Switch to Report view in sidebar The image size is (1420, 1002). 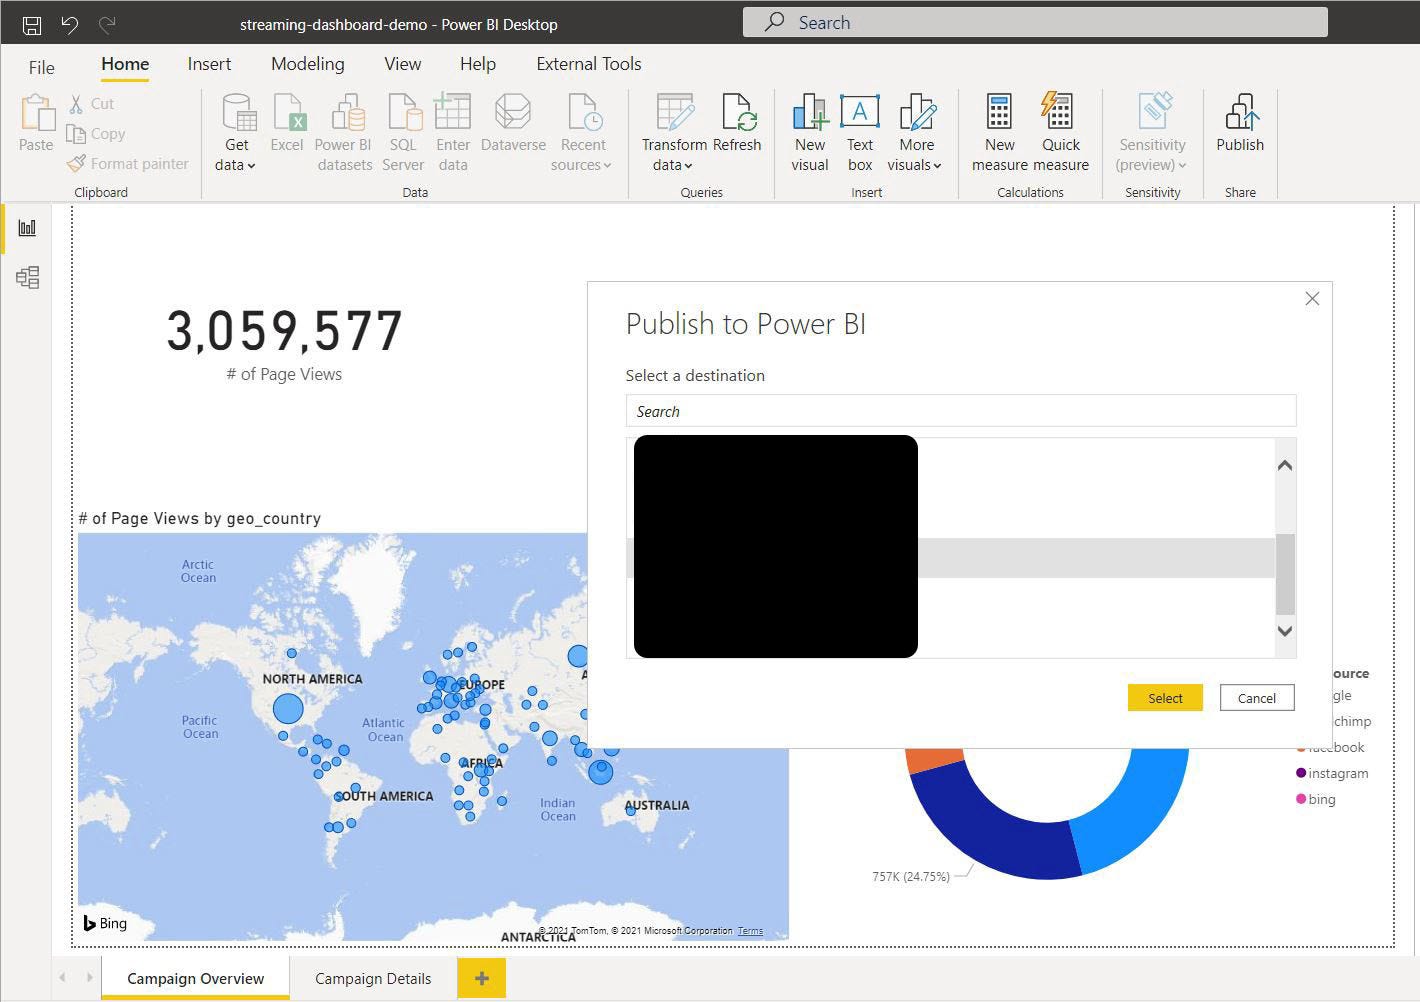[27, 228]
